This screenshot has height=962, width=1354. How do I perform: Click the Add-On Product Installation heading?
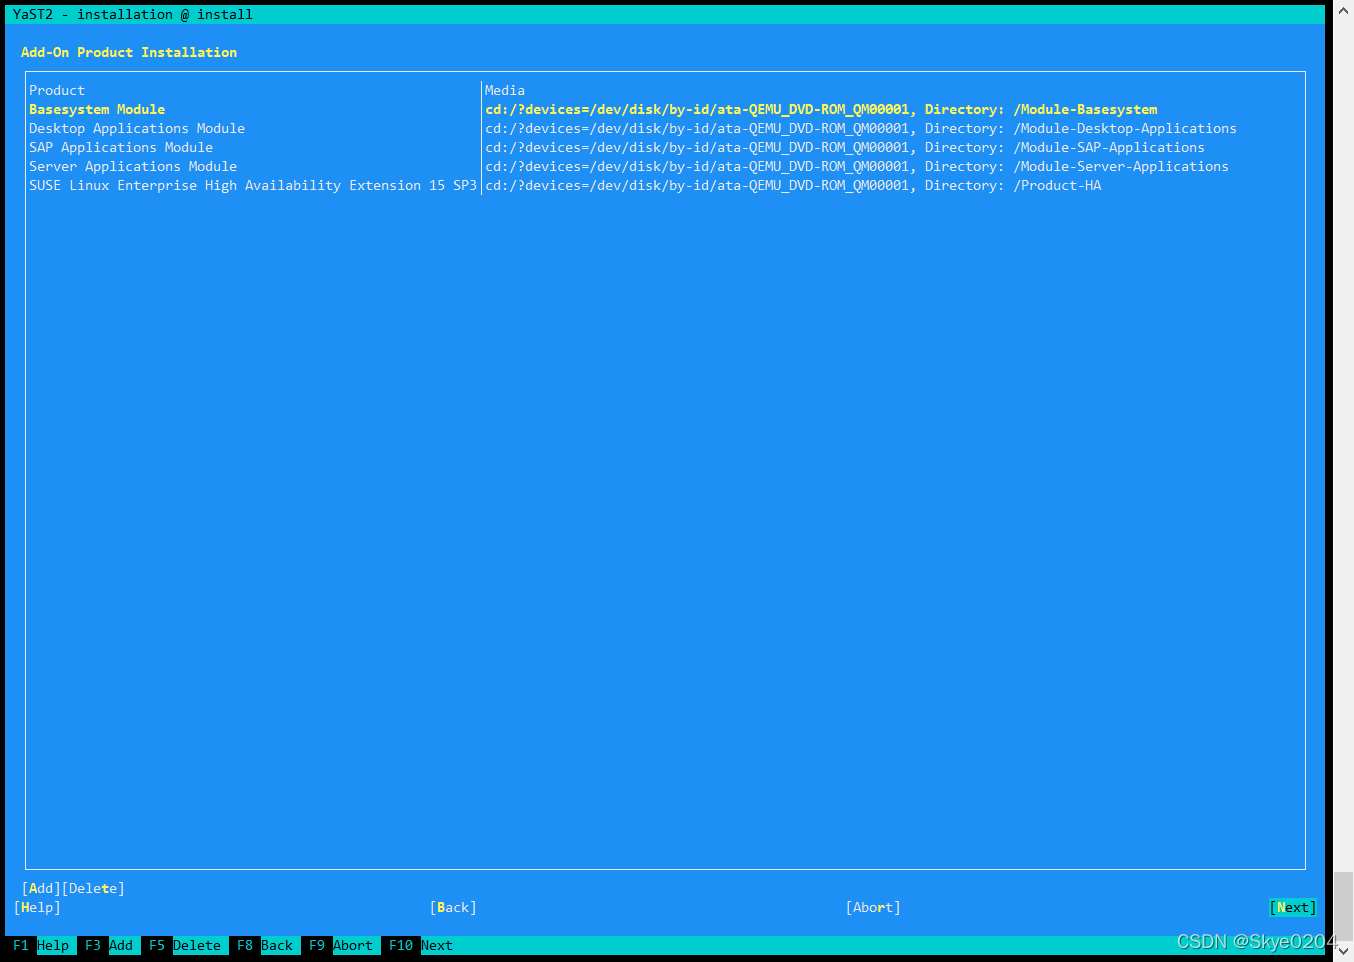tap(129, 53)
